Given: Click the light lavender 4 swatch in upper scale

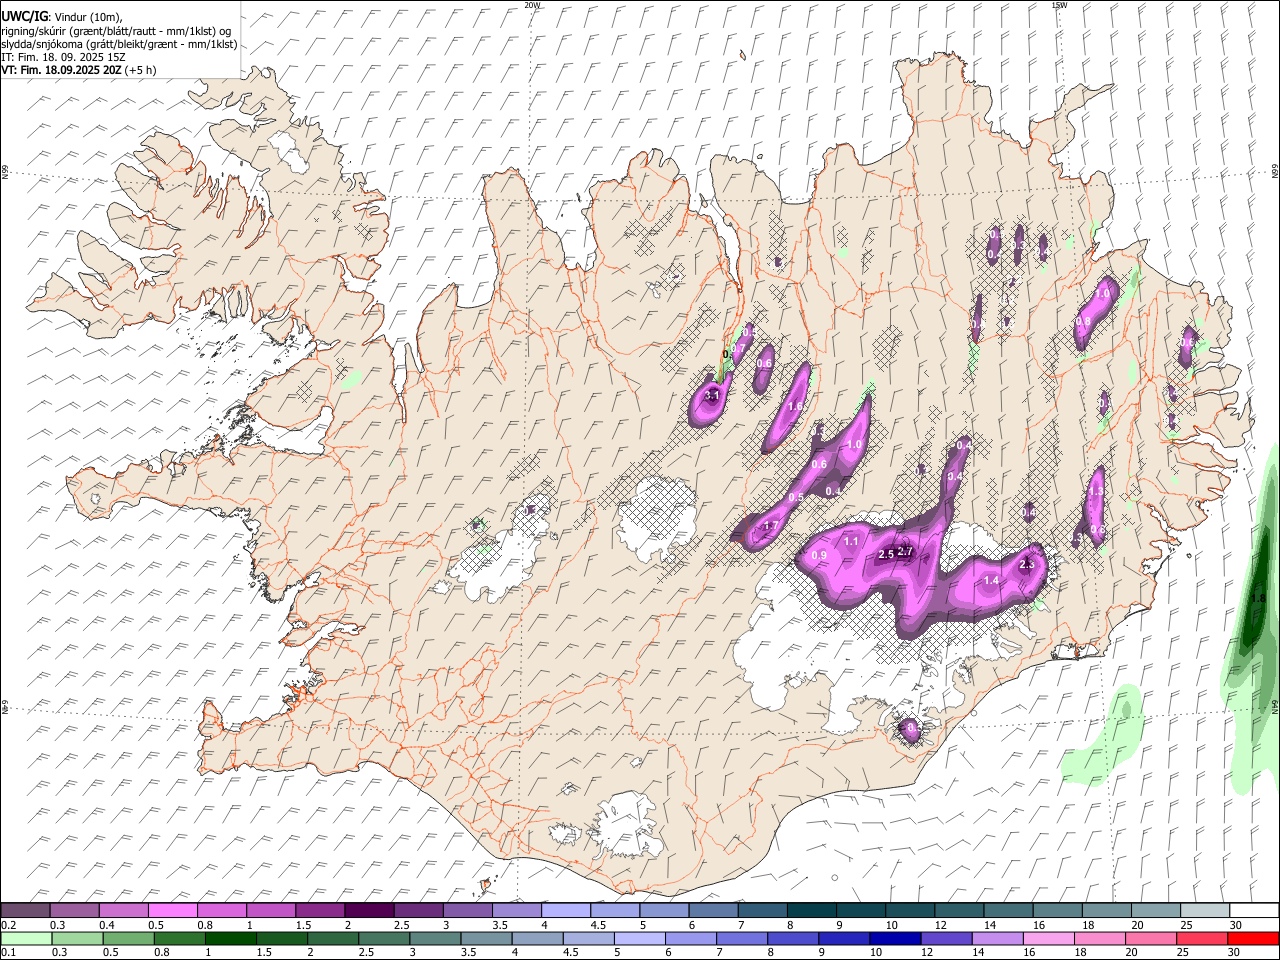Looking at the screenshot, I should coord(565,911).
